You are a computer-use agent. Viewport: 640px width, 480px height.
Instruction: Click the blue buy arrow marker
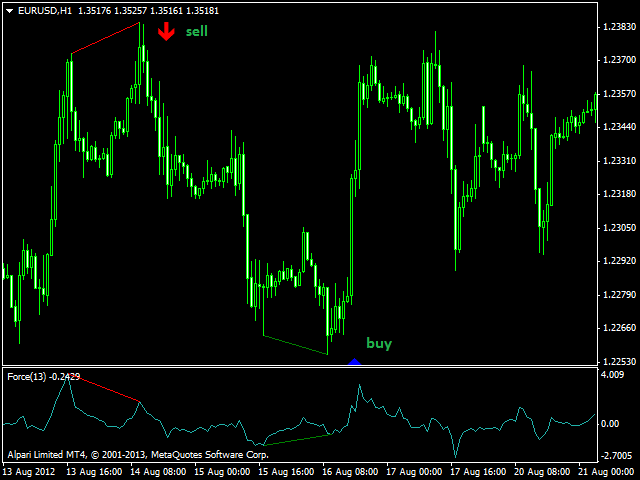pos(354,362)
